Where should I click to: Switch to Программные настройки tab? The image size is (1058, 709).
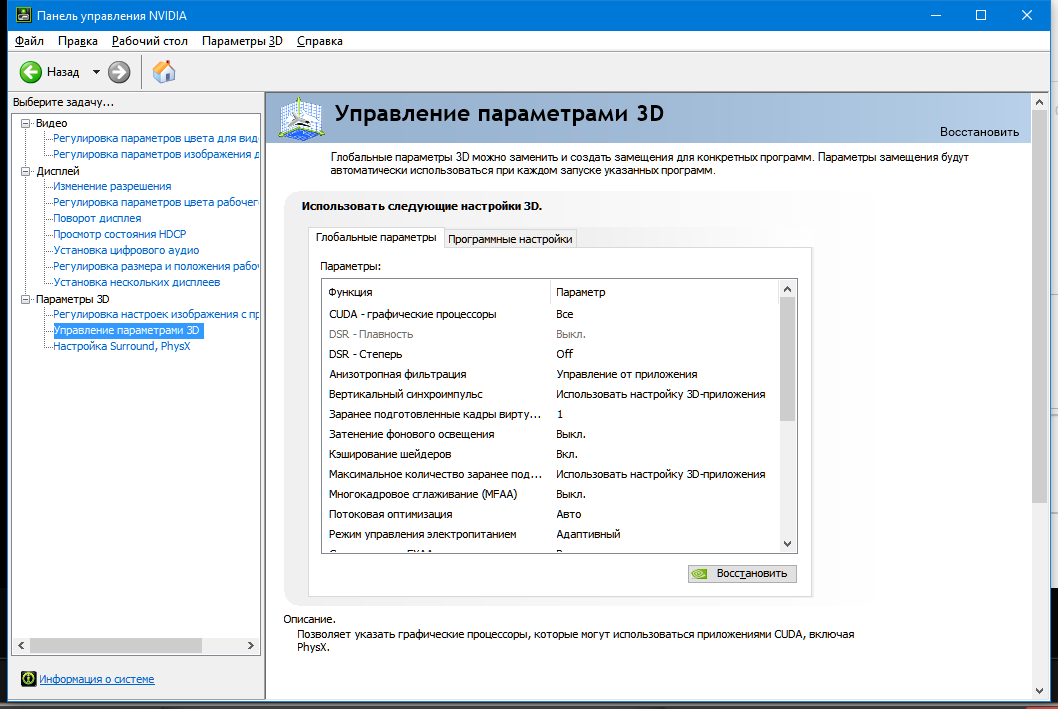[510, 239]
